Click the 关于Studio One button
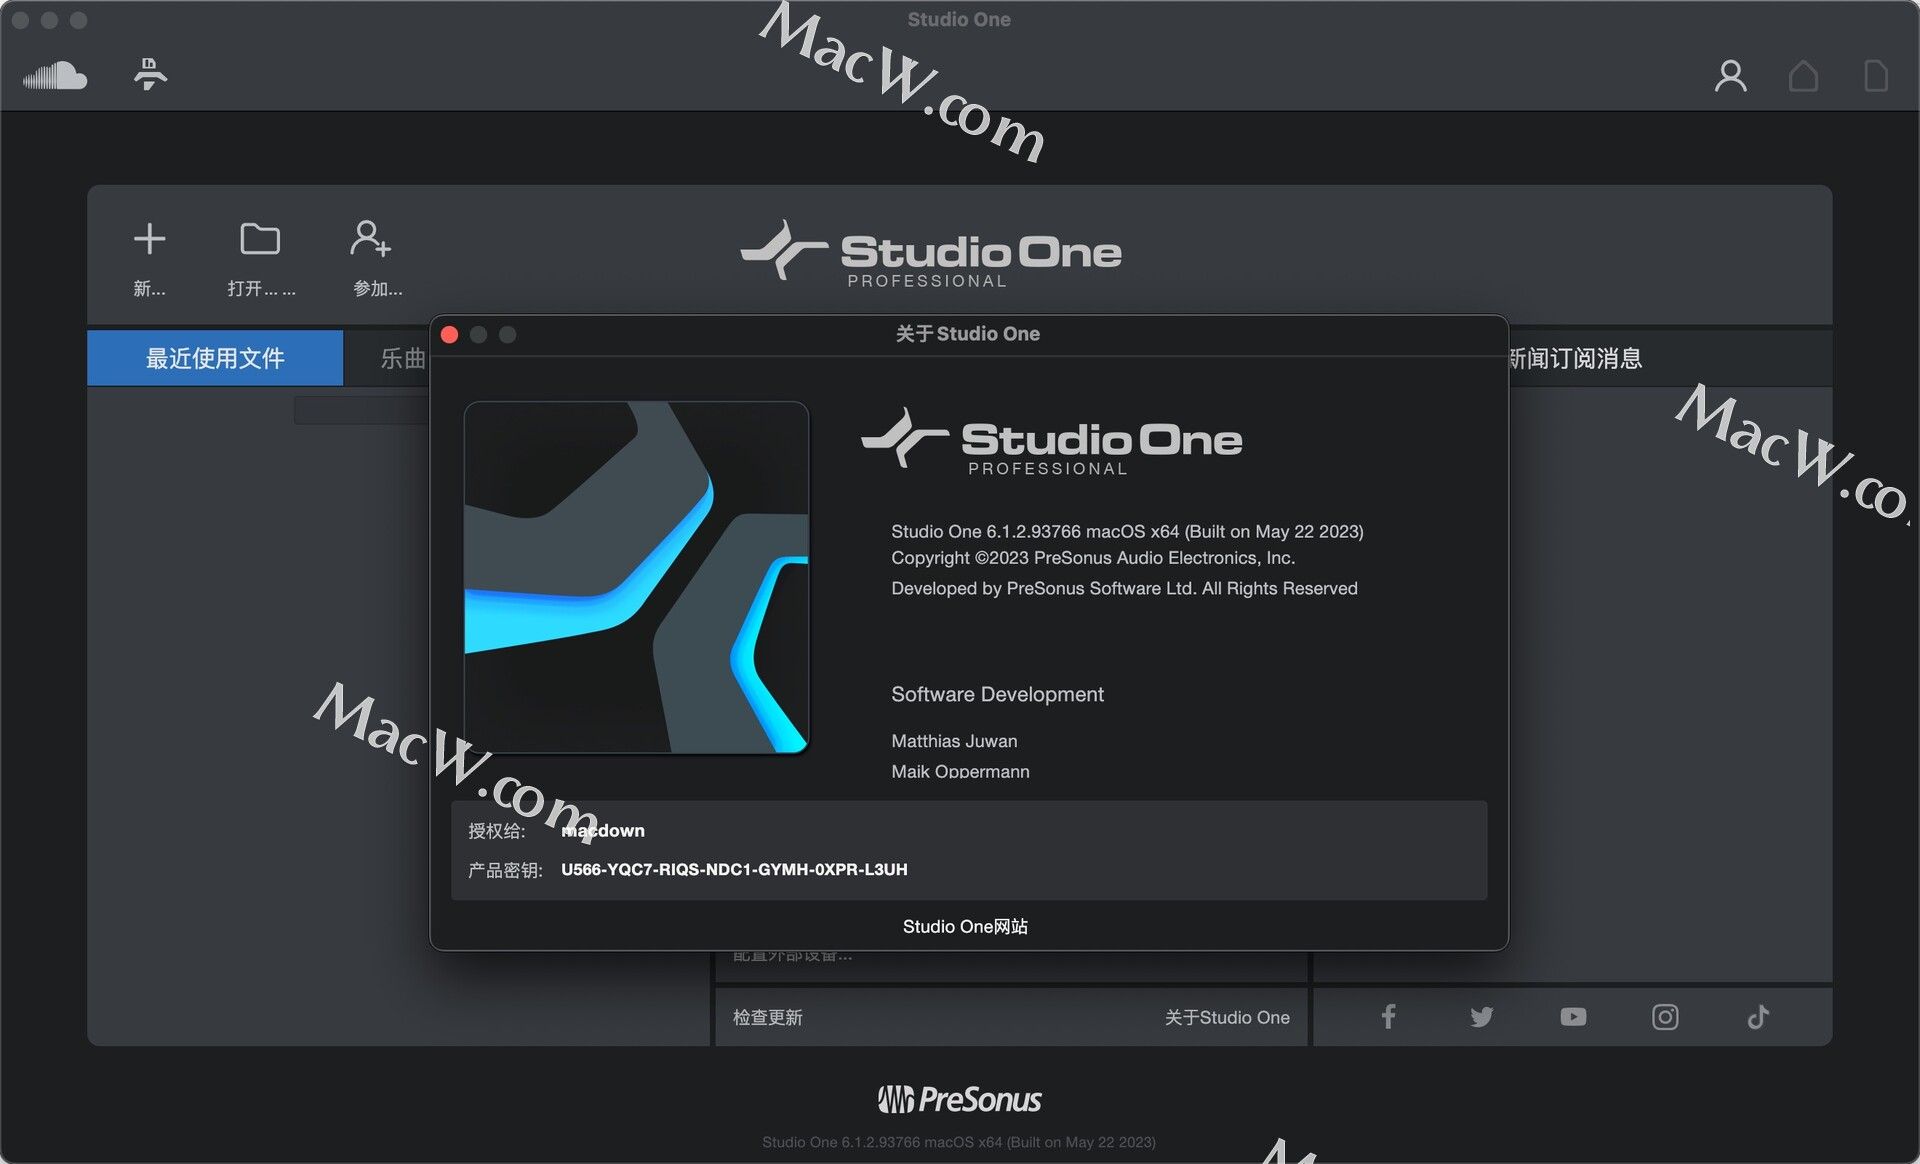Image resolution: width=1920 pixels, height=1164 pixels. click(1227, 1017)
